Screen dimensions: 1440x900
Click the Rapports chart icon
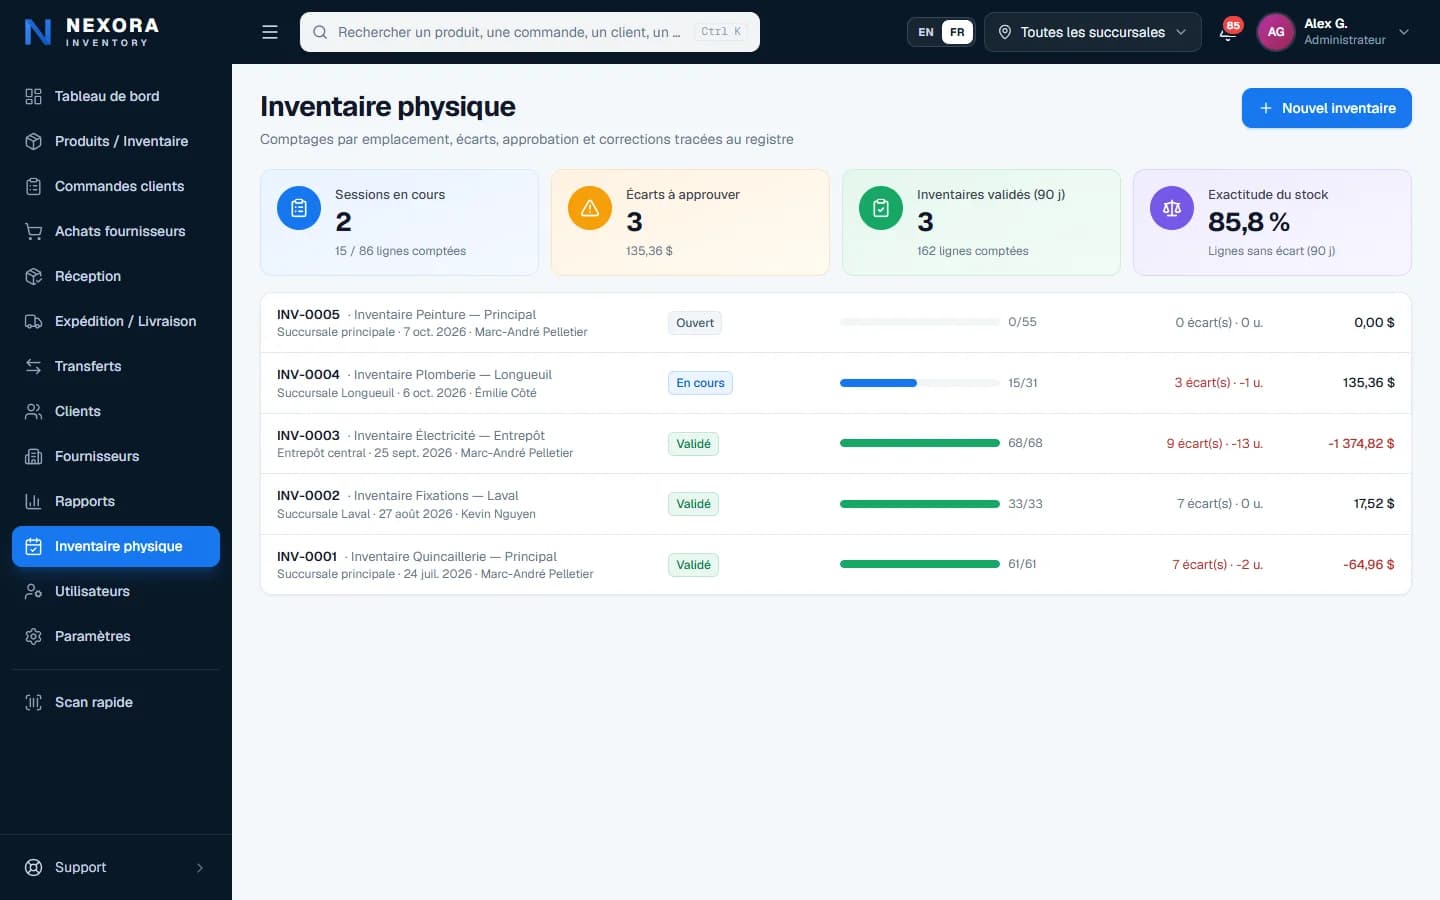click(x=33, y=501)
